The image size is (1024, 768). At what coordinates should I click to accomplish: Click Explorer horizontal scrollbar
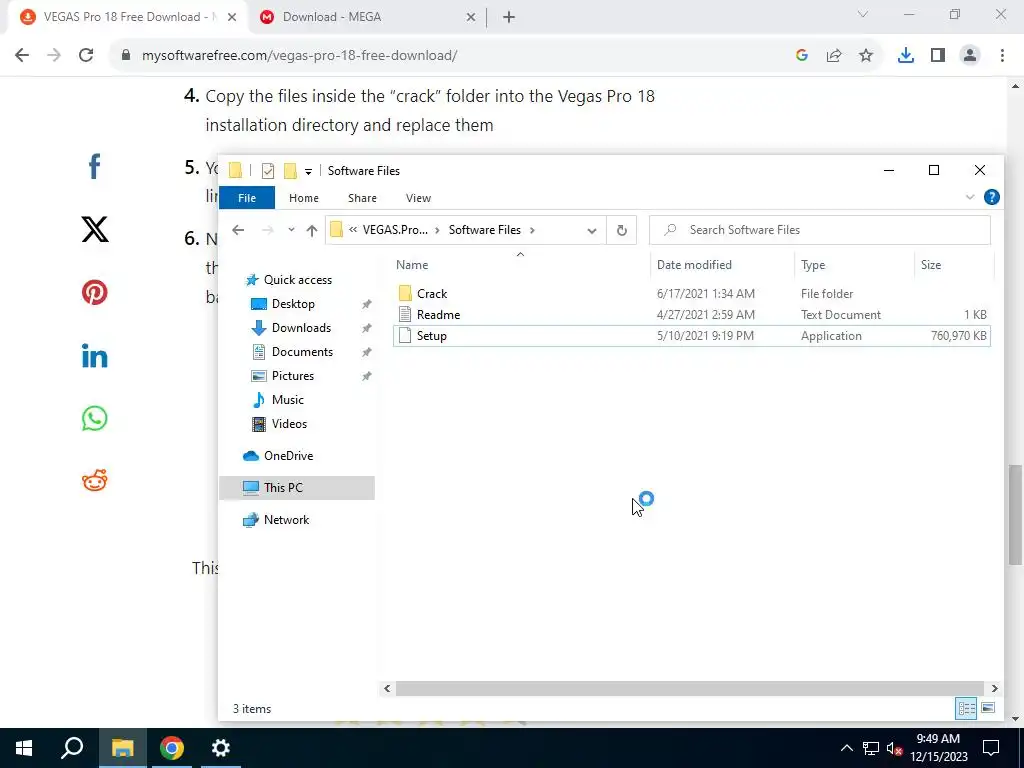(x=690, y=688)
